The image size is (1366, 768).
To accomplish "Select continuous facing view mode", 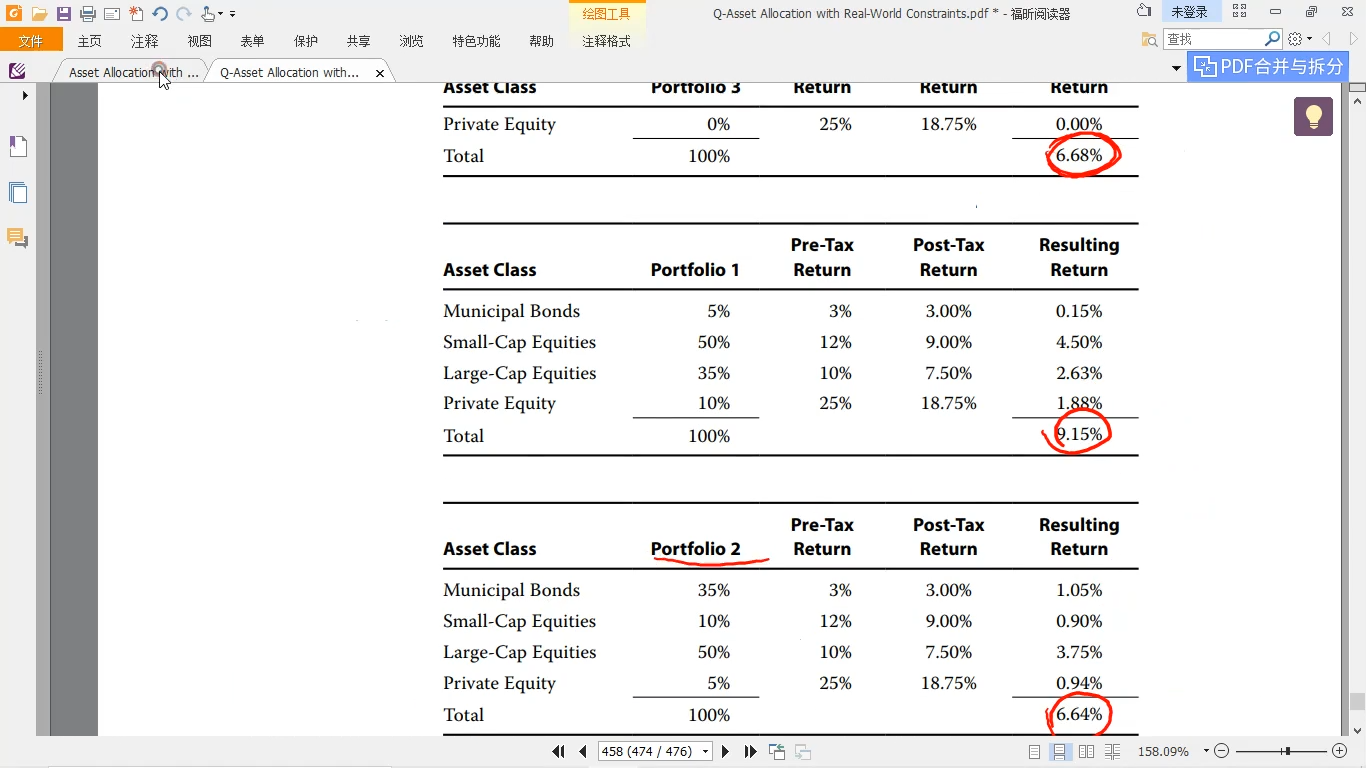I will click(1112, 752).
